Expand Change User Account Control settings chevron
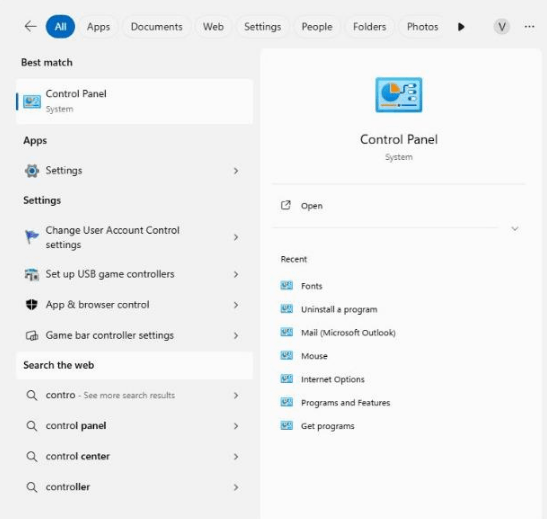This screenshot has height=519, width=547. pos(236,237)
